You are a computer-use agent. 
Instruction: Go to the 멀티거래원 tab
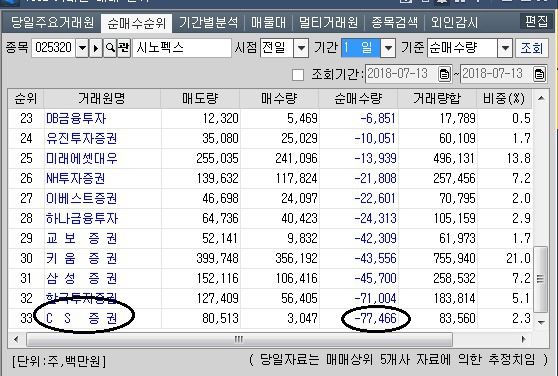[328, 23]
